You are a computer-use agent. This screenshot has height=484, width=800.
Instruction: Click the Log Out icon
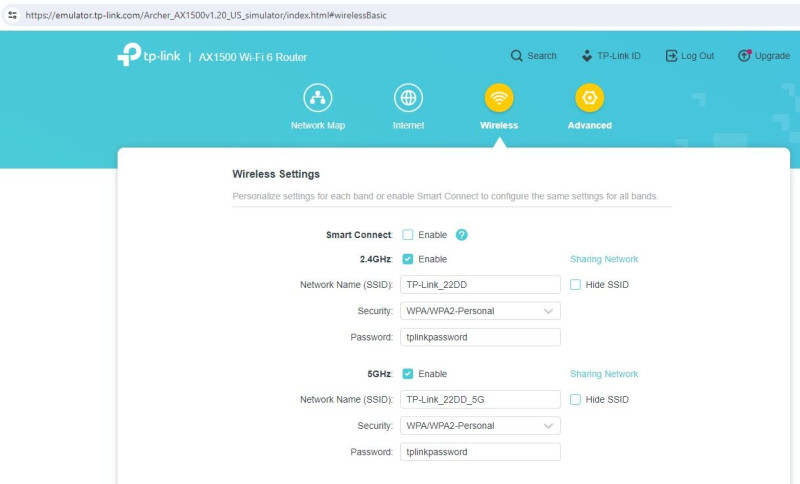671,56
